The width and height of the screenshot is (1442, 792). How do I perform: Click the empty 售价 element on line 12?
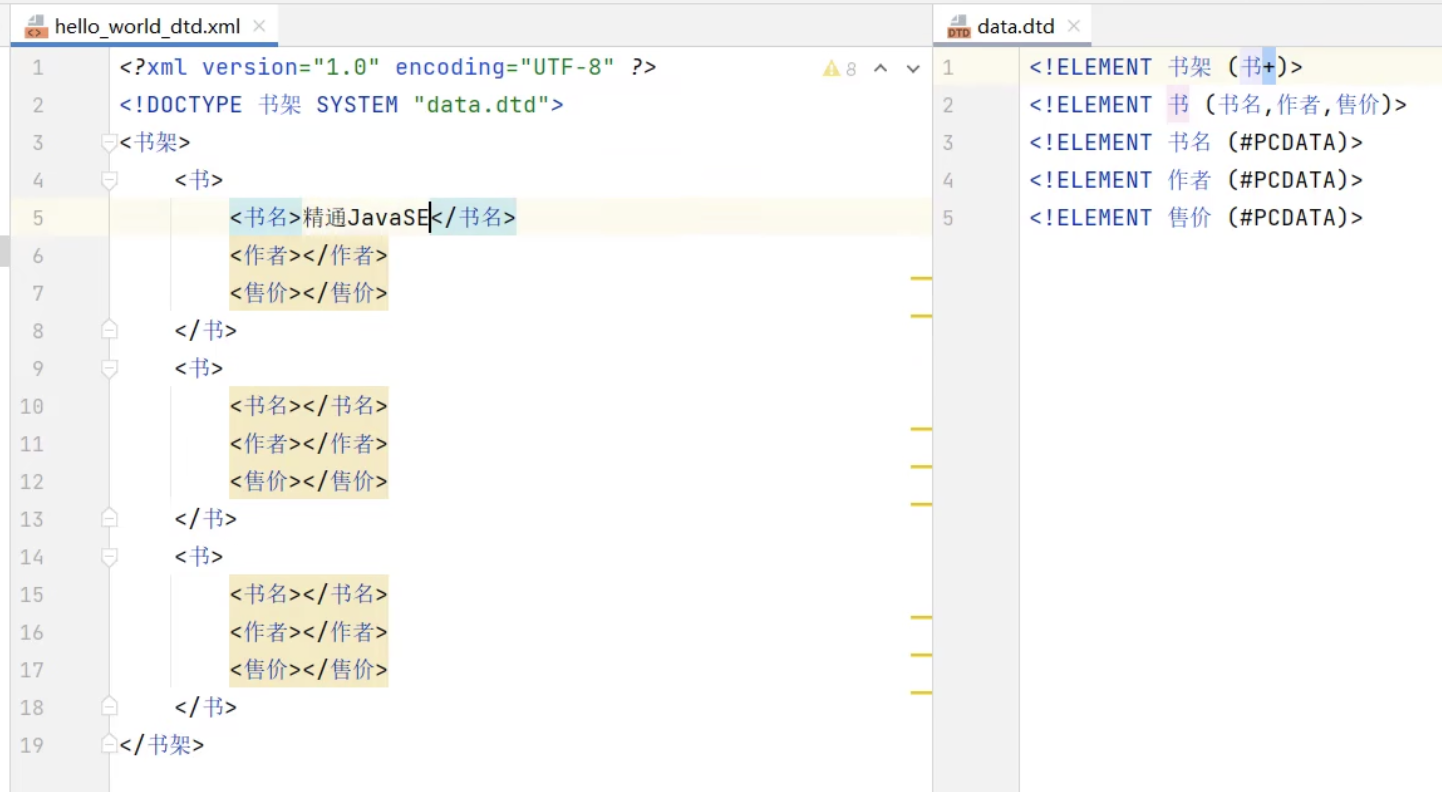(309, 482)
